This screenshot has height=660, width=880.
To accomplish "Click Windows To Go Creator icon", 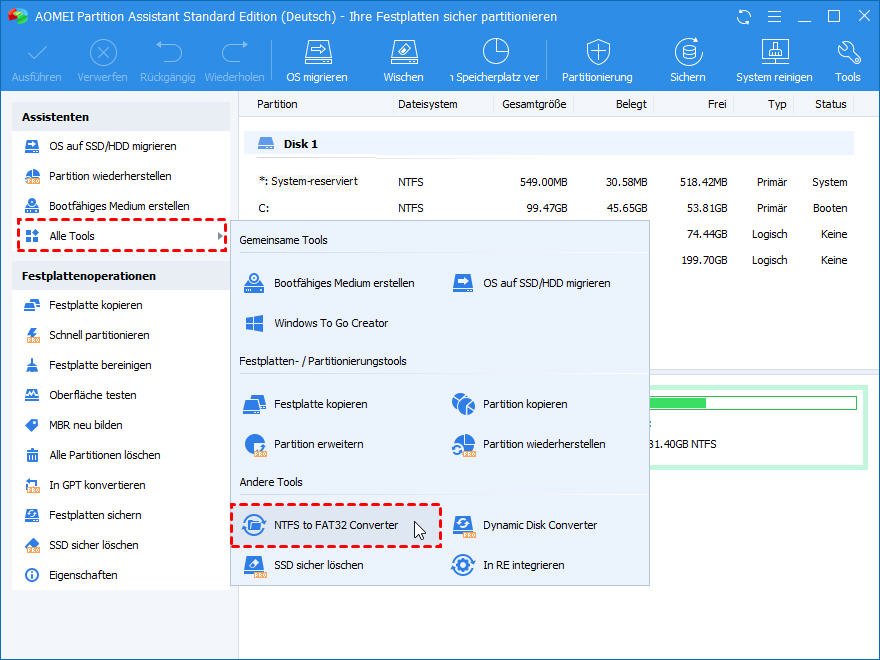I will coord(255,323).
